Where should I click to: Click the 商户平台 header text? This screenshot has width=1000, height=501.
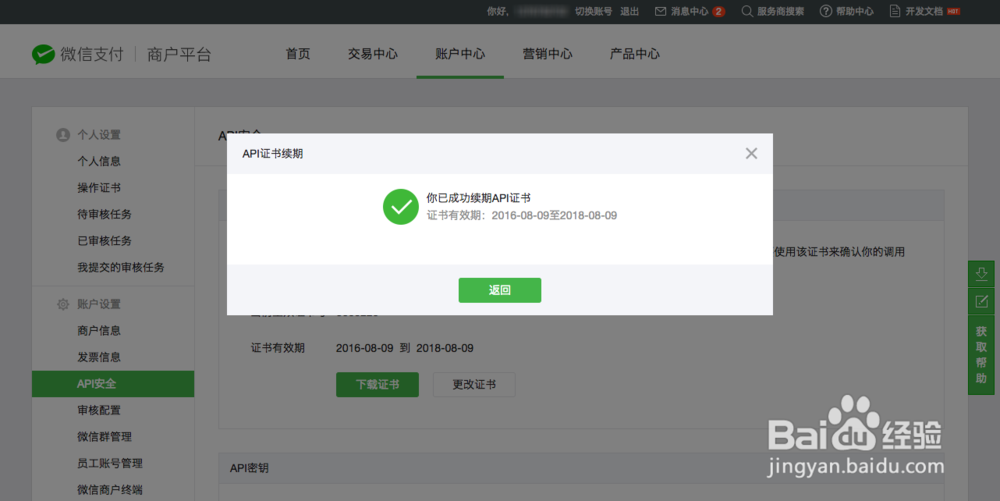179,55
